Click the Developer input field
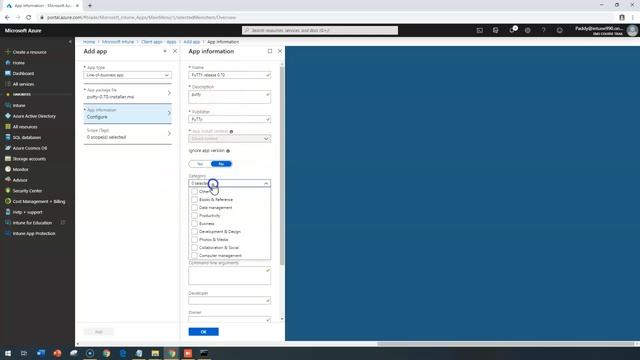Screen dimensions: 640x360 pyautogui.click(x=229, y=300)
